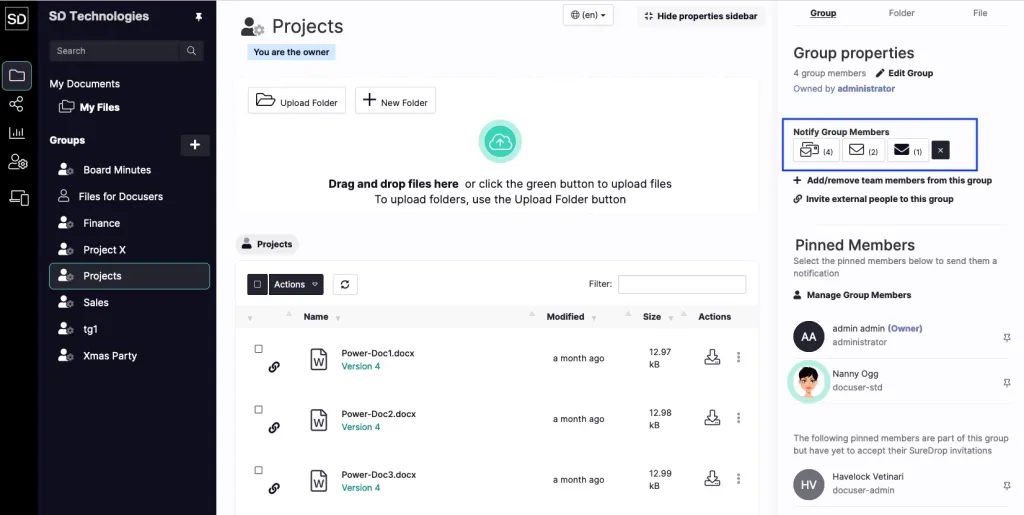Click the New Folder button
Image resolution: width=1024 pixels, height=515 pixels.
pos(395,101)
